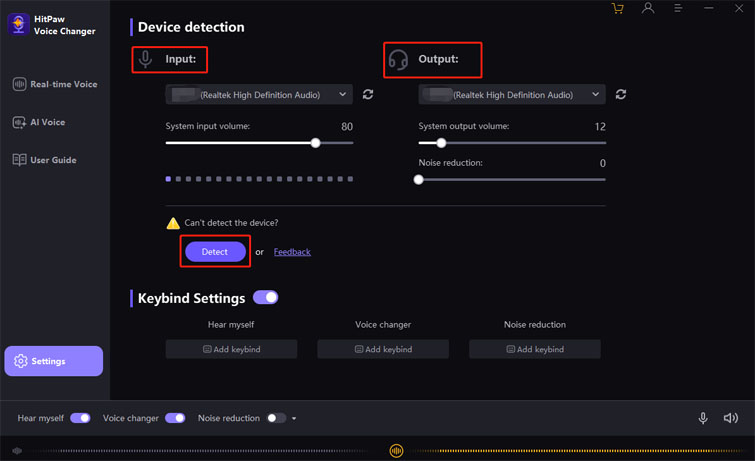Open the Real-time Voice section
This screenshot has height=461, width=755.
tap(55, 84)
